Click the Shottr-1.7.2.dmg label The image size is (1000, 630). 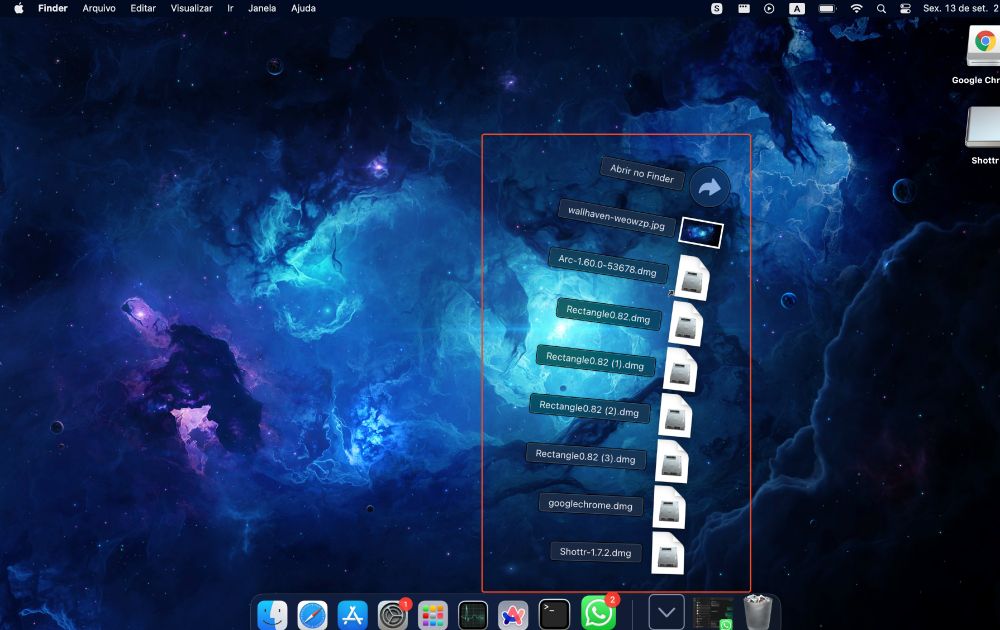(x=596, y=552)
